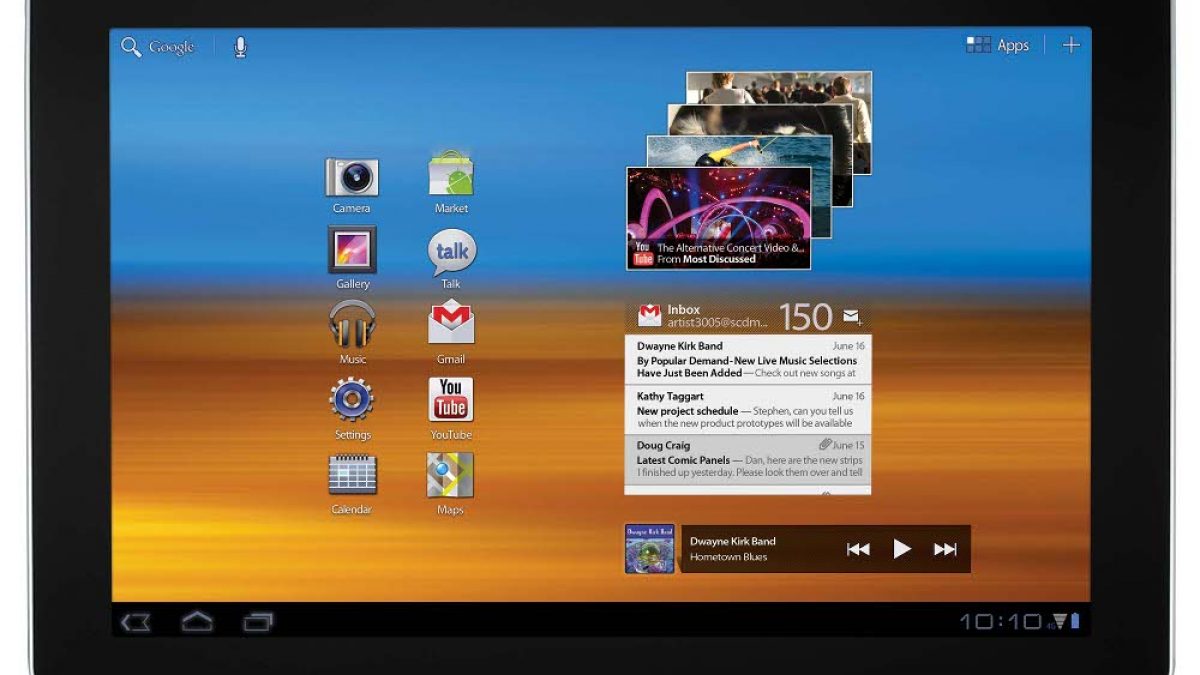Screen dimensions: 1200x675
Task: Start voice search with microphone
Action: tap(240, 47)
